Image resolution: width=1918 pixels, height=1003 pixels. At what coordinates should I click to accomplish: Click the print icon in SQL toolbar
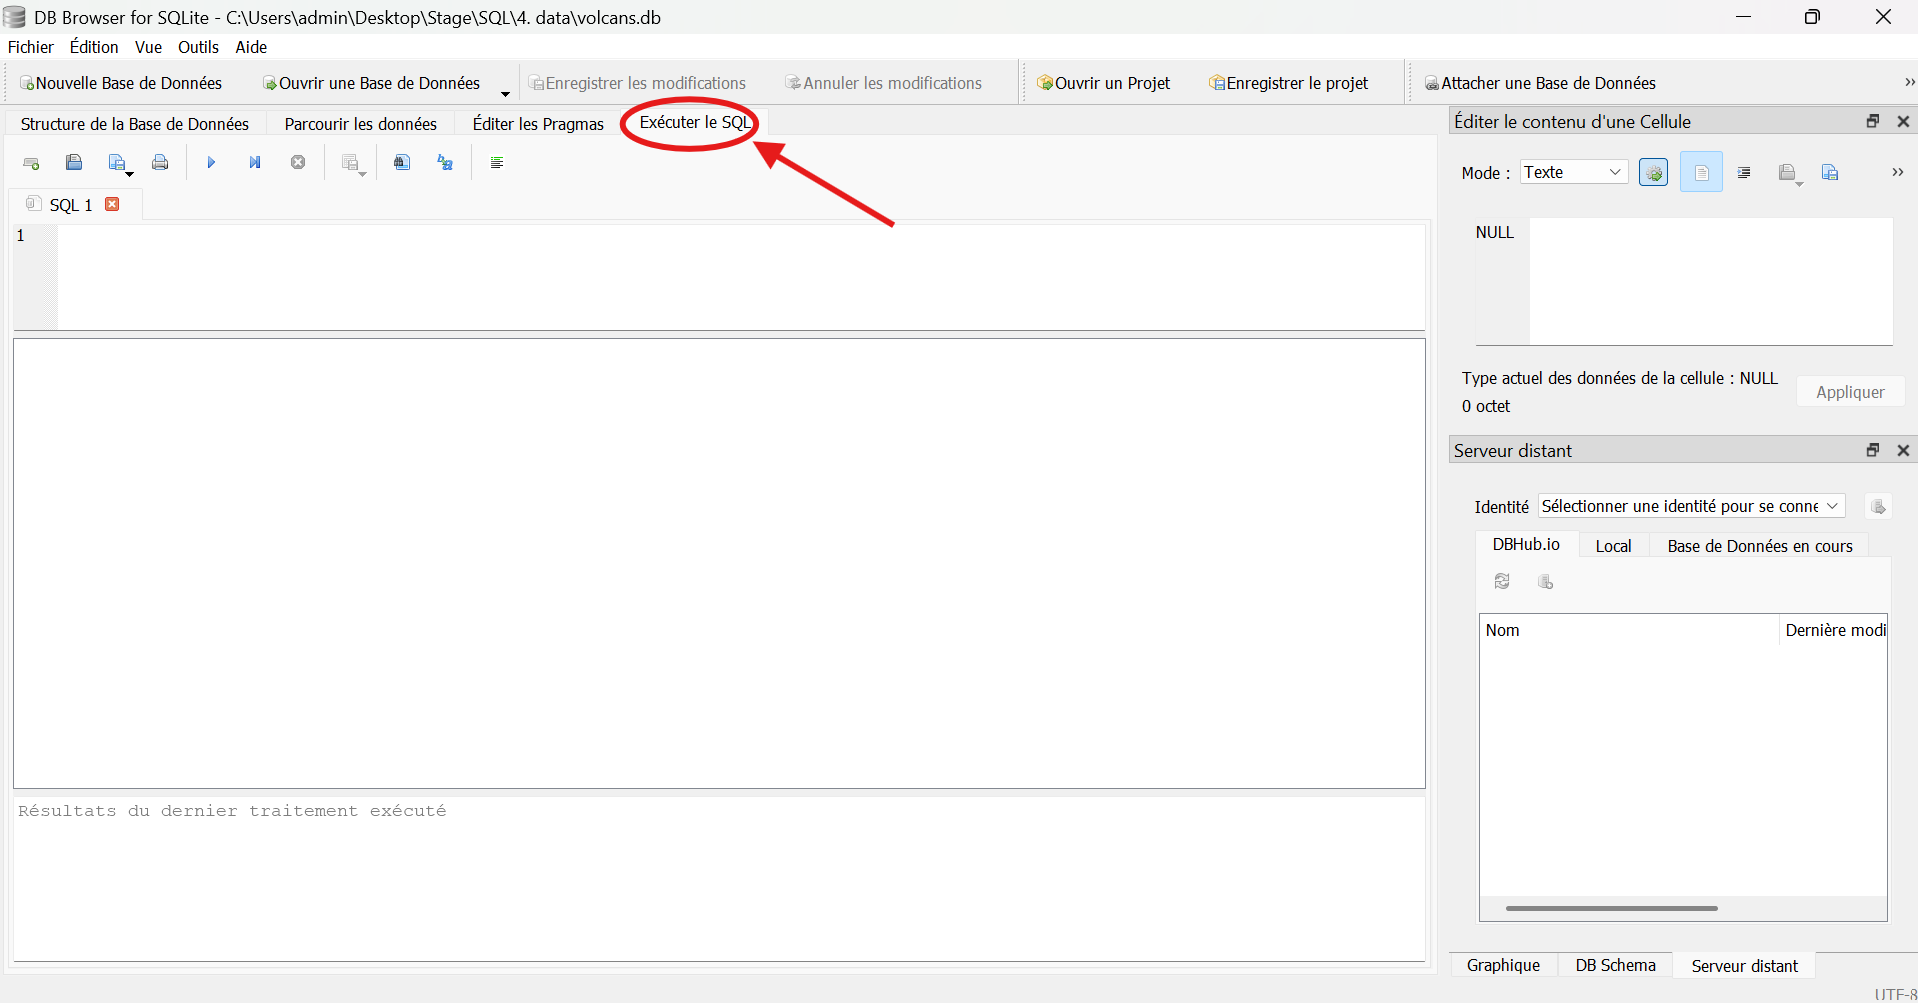coord(160,163)
